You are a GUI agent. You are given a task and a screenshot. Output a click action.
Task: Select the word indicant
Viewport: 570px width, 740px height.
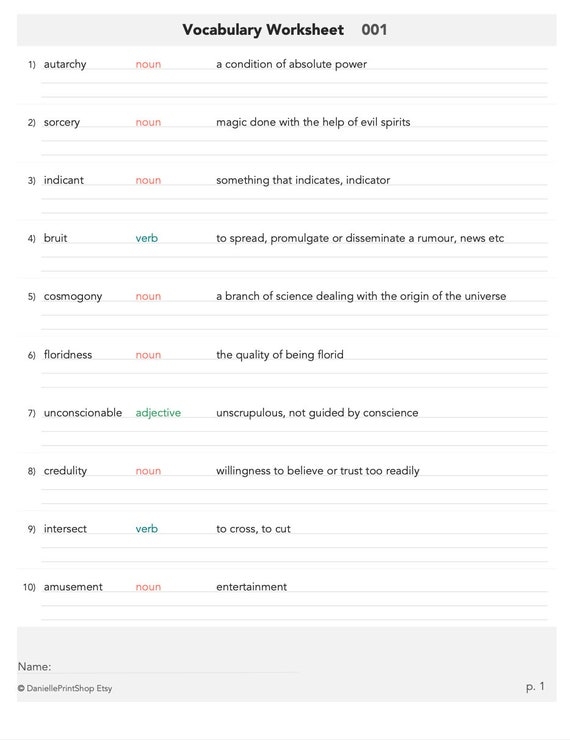tap(63, 180)
